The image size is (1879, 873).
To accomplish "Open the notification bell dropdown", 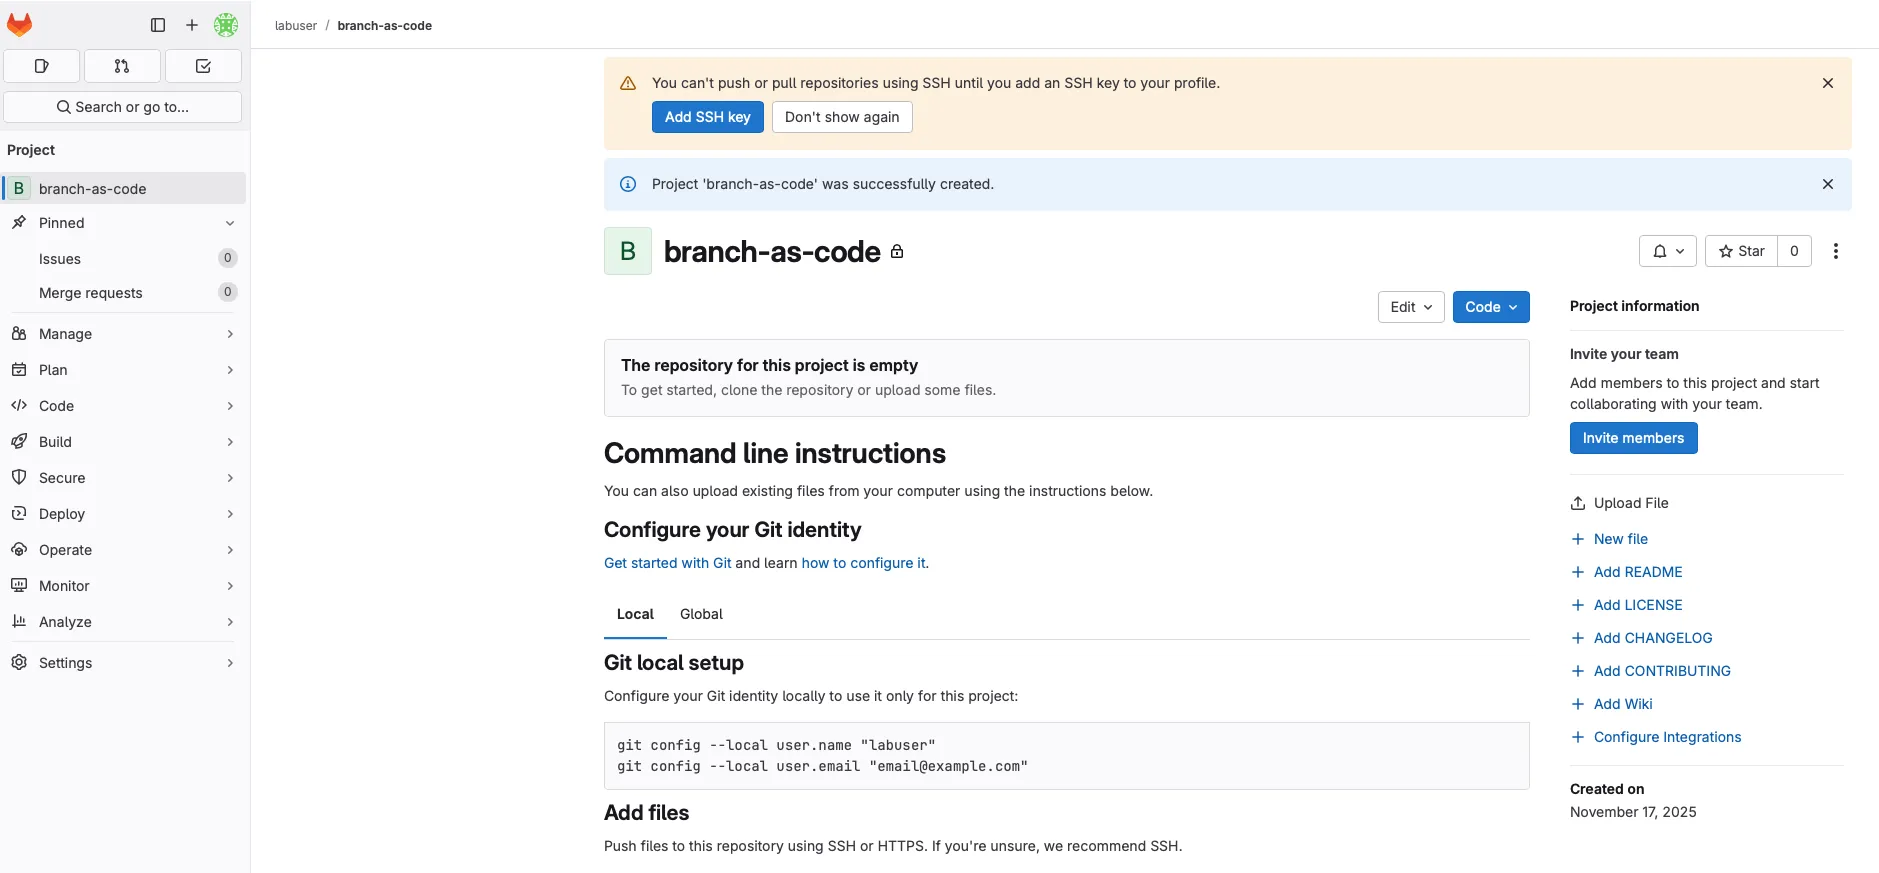I will (x=1667, y=251).
